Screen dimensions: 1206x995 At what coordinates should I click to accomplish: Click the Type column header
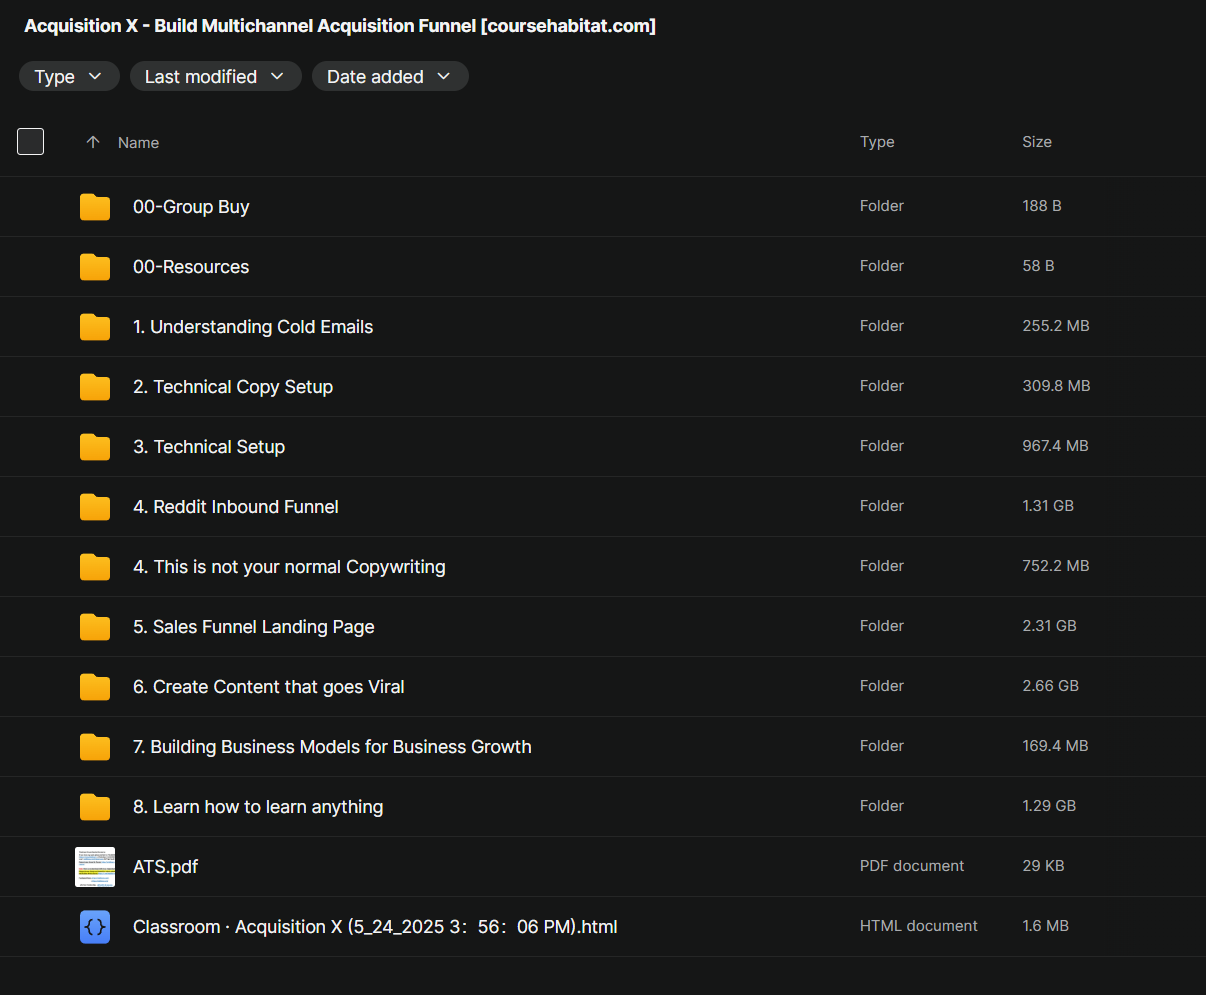877,142
